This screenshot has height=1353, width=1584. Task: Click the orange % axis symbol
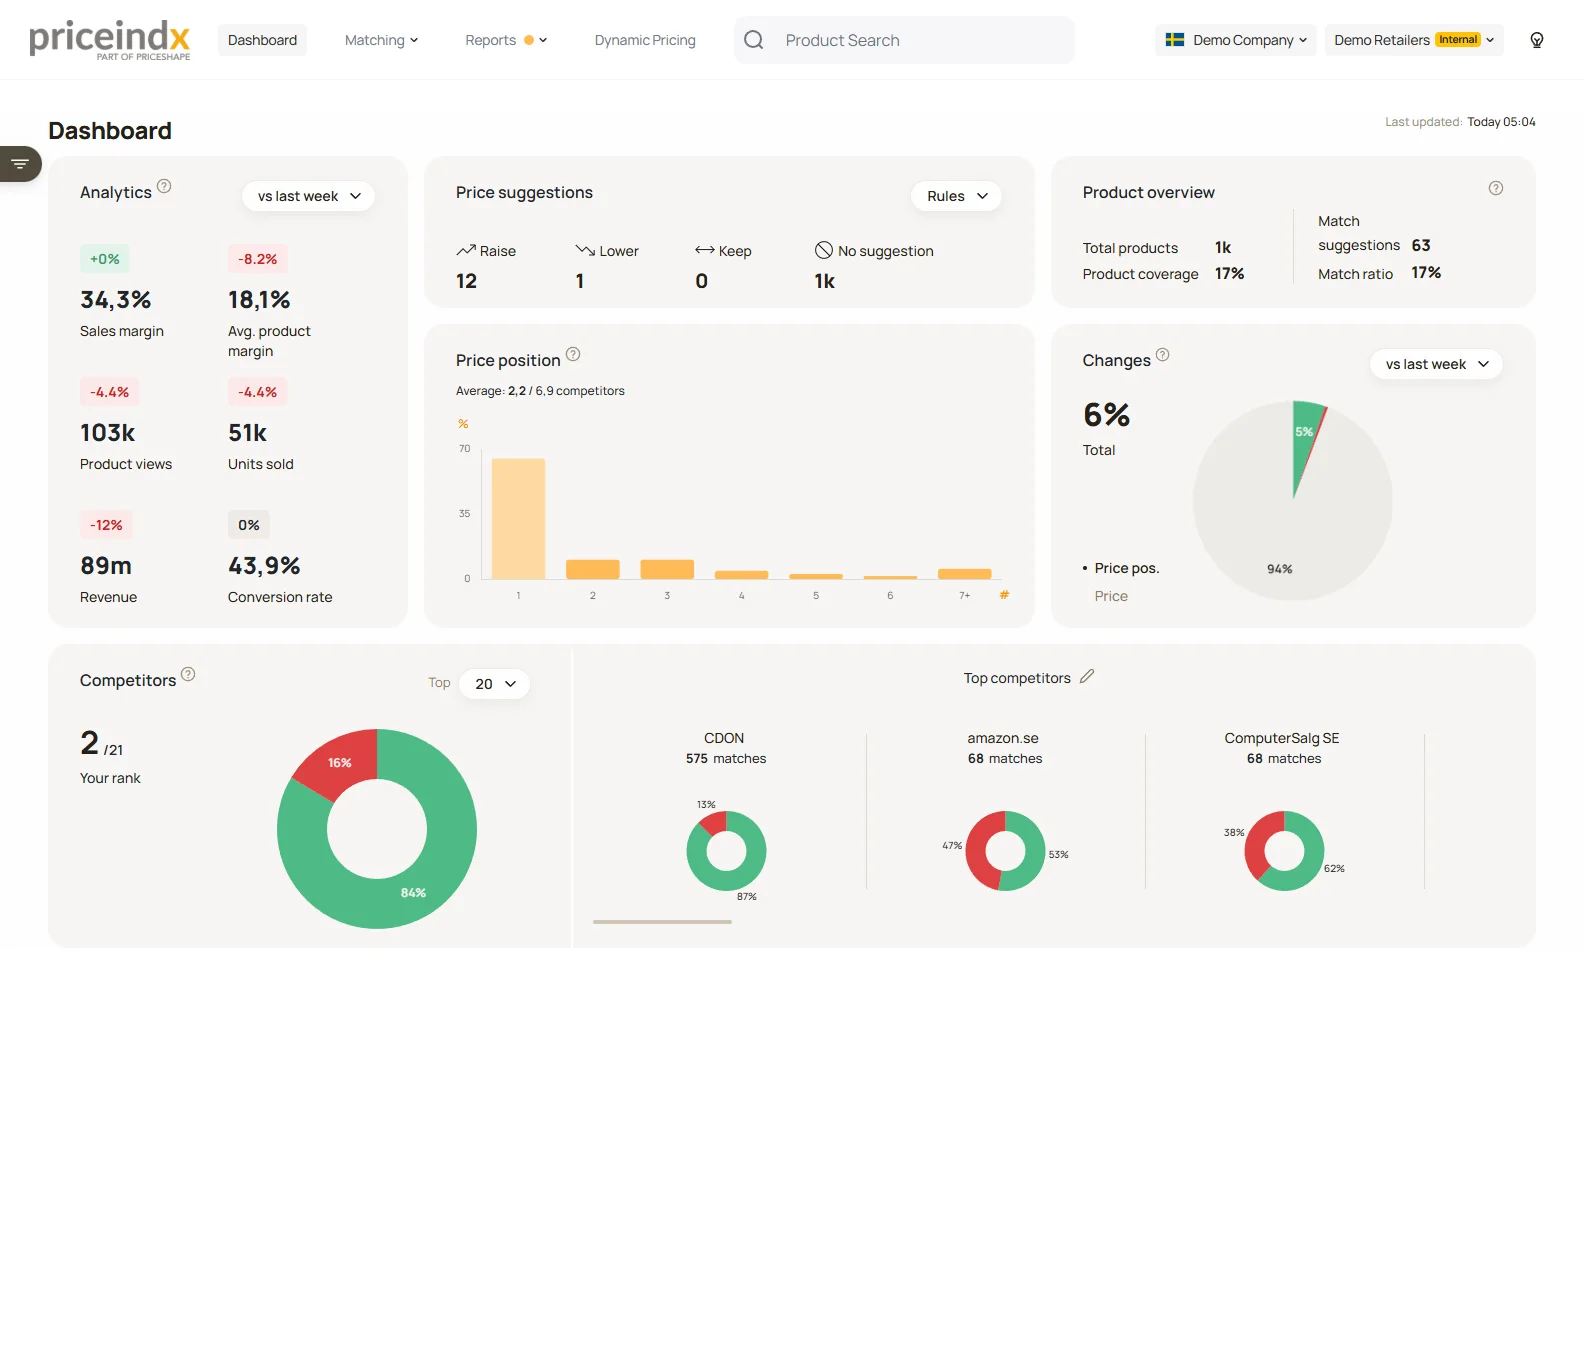(x=463, y=424)
